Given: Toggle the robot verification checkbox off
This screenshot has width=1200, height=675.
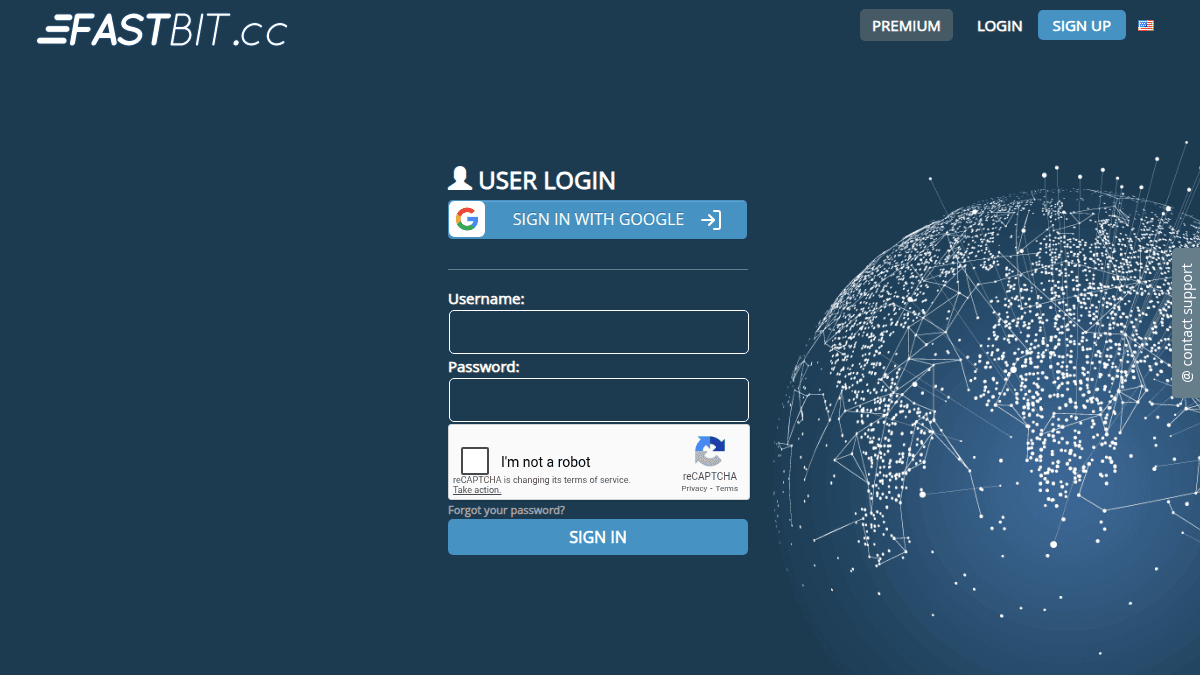Looking at the screenshot, I should tap(474, 460).
